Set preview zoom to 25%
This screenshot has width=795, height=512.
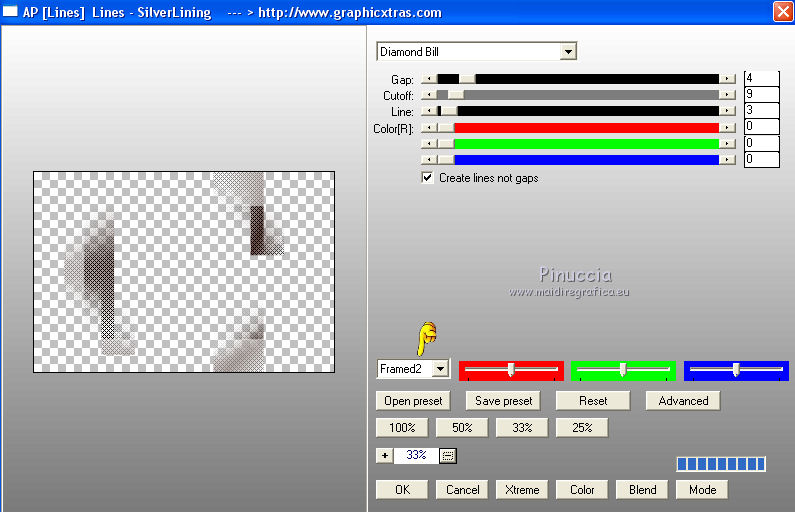click(582, 428)
